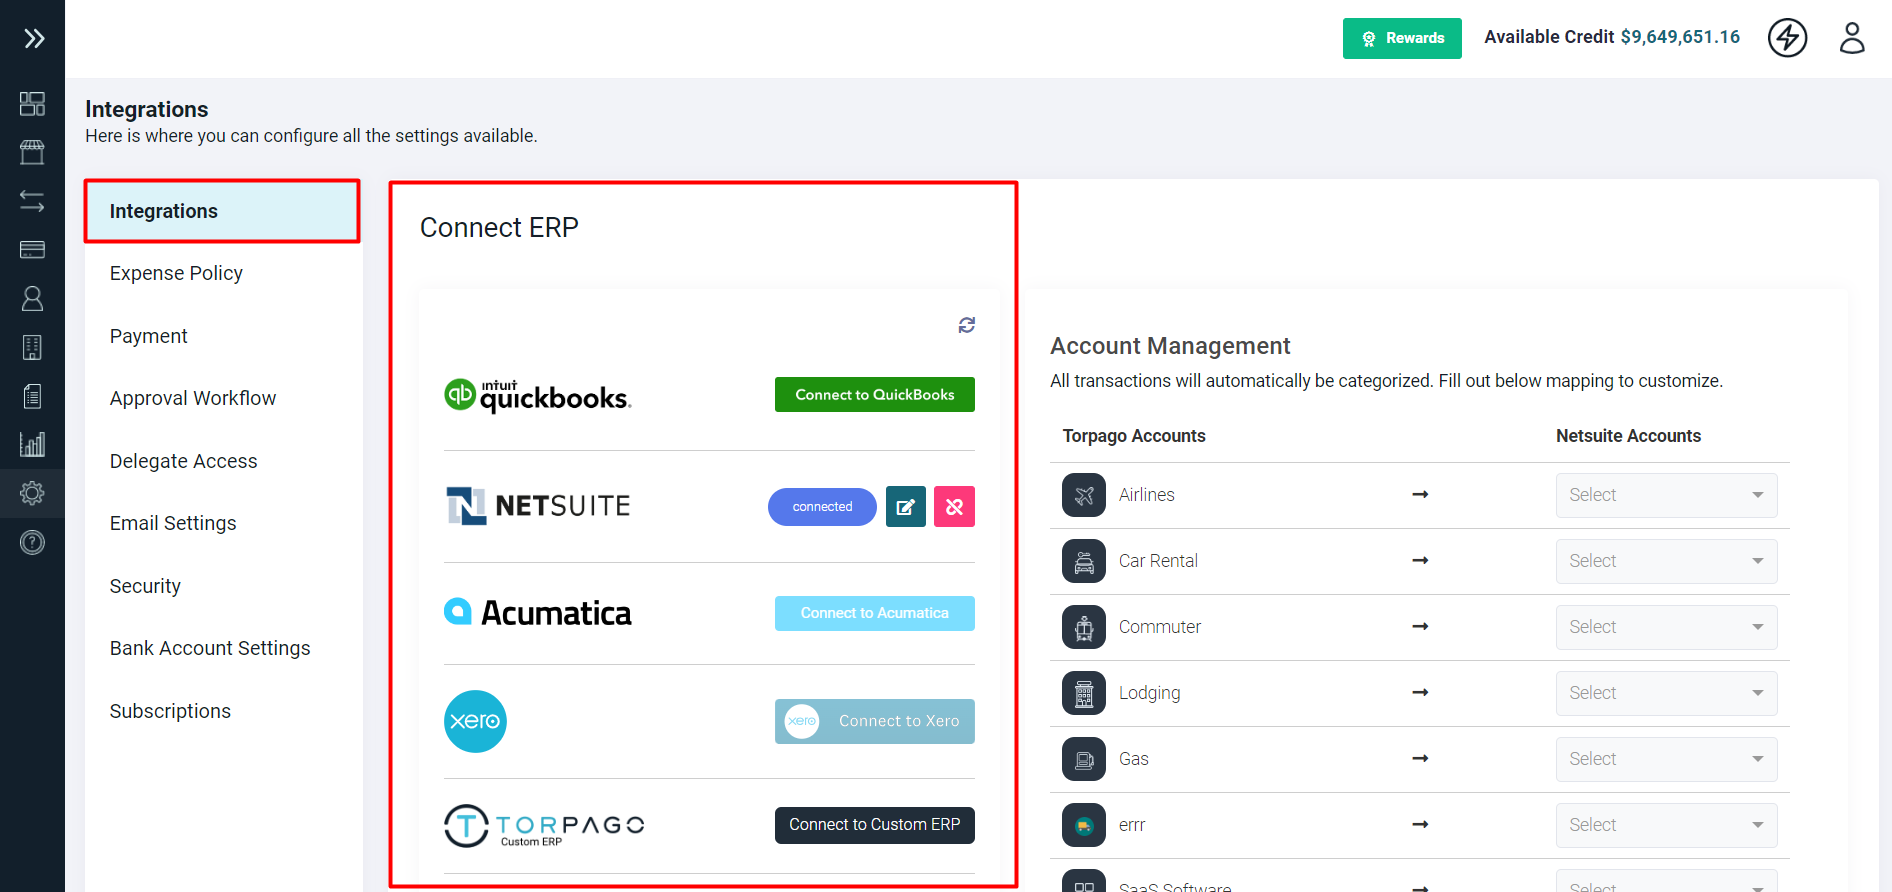Click the refresh icon in Connect ERP
Image resolution: width=1892 pixels, height=892 pixels.
966,325
